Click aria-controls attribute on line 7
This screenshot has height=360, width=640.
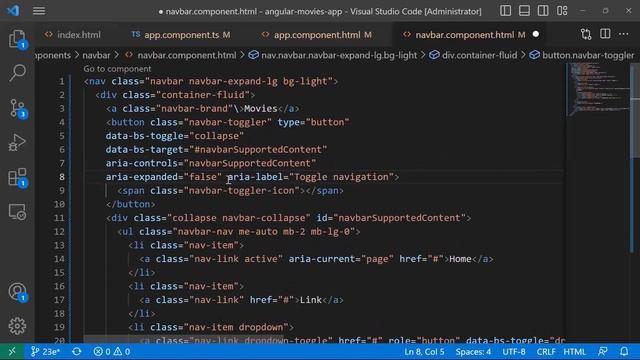(x=141, y=163)
